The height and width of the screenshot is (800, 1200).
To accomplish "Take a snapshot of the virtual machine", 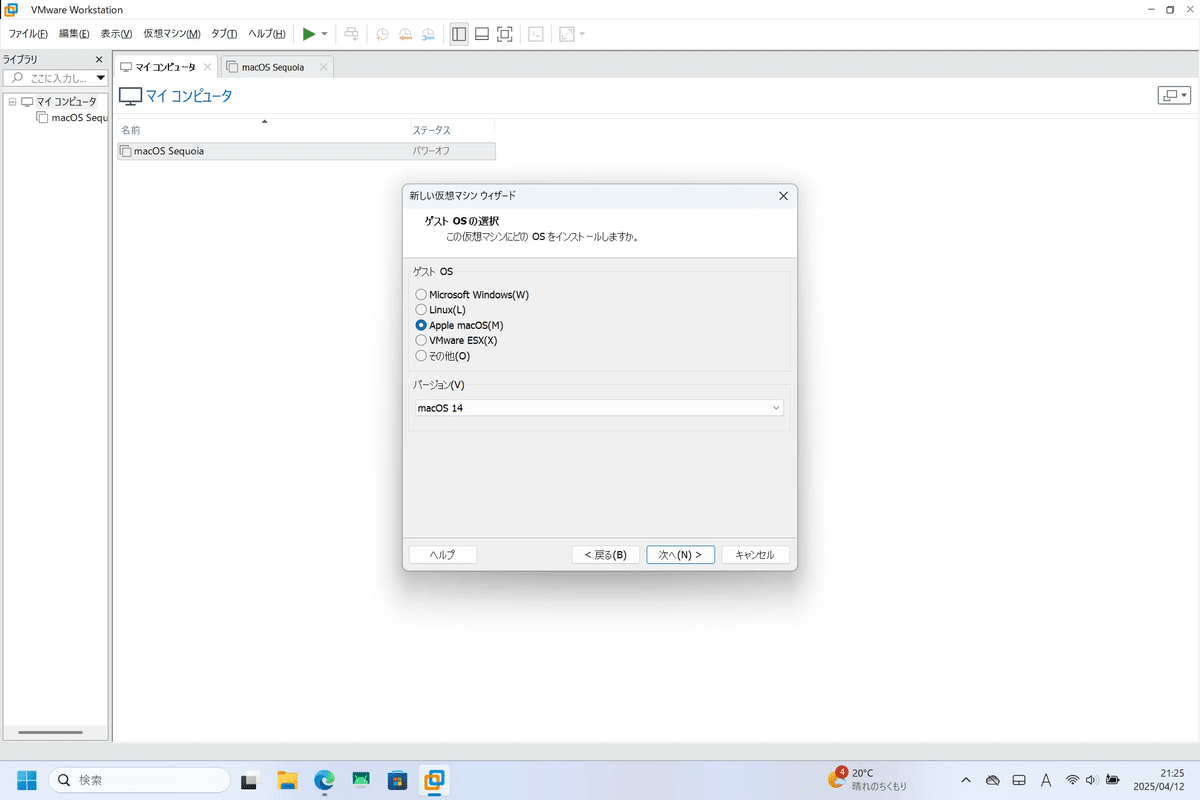I will 381,33.
